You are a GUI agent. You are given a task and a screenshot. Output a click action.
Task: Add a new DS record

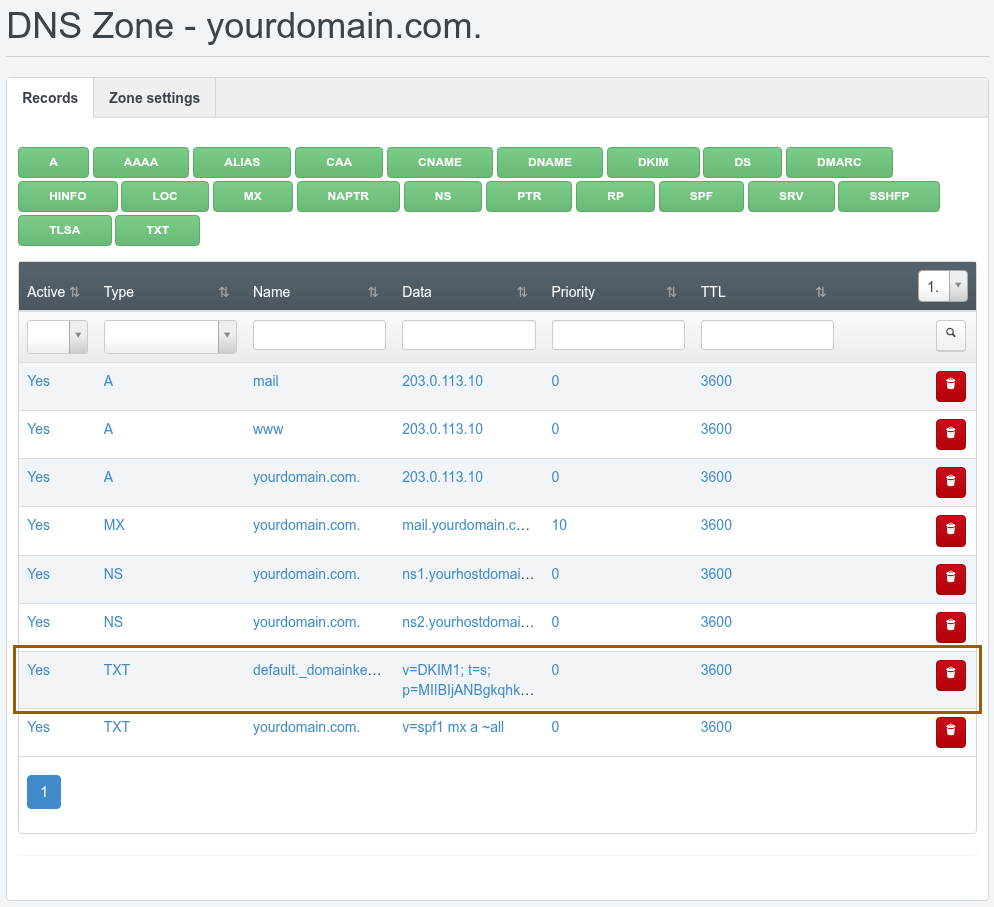pyautogui.click(x=742, y=162)
